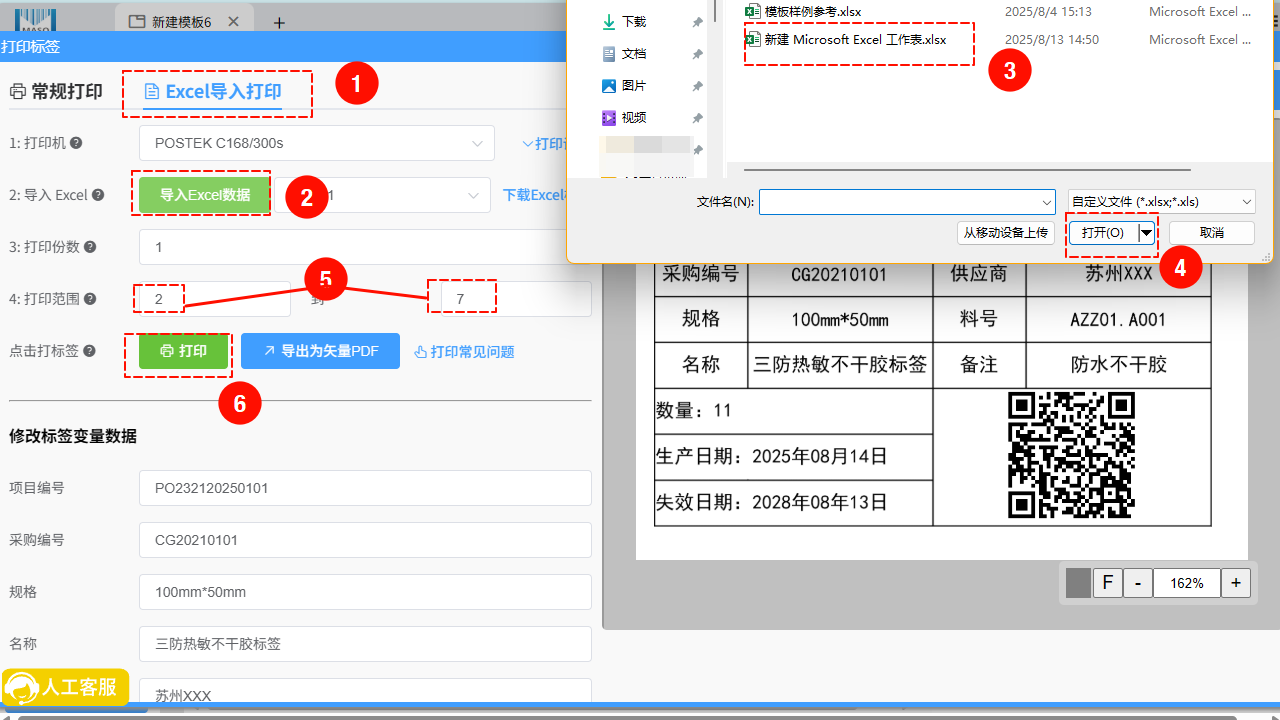Click the F fit button in zoom toolbar
The height and width of the screenshot is (720, 1280).
(x=1107, y=583)
